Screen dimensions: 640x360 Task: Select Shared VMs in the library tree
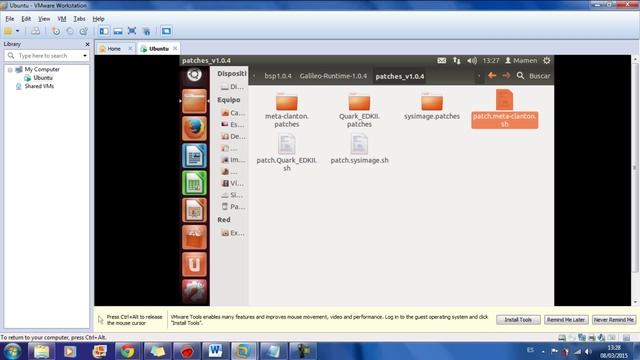[39, 86]
